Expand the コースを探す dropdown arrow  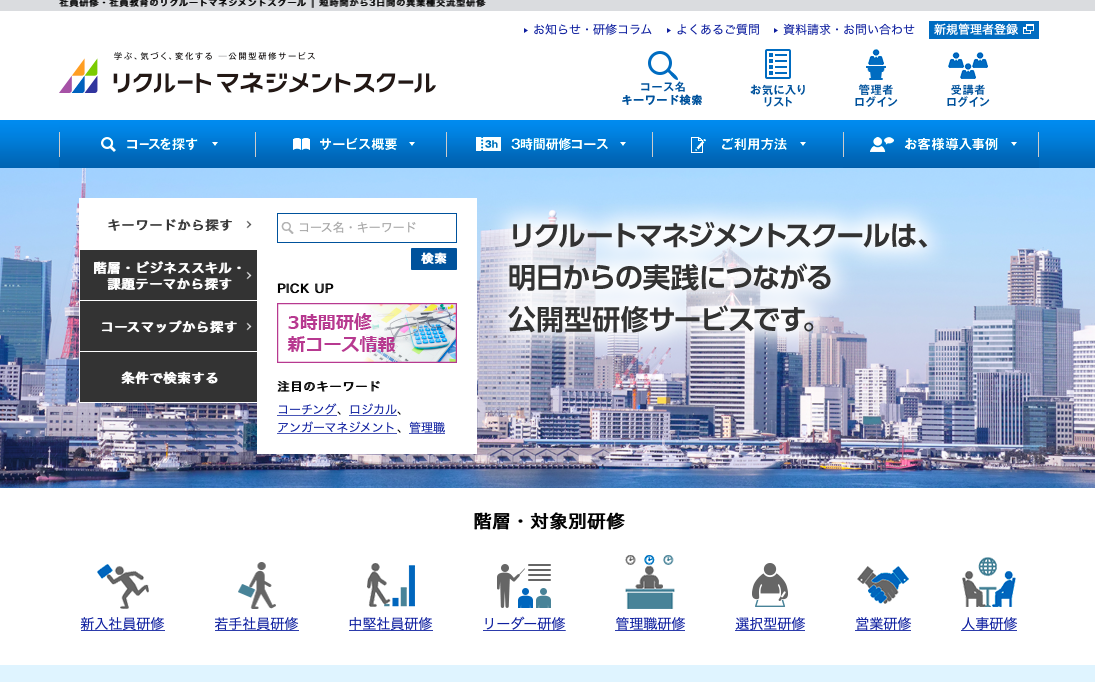(215, 144)
